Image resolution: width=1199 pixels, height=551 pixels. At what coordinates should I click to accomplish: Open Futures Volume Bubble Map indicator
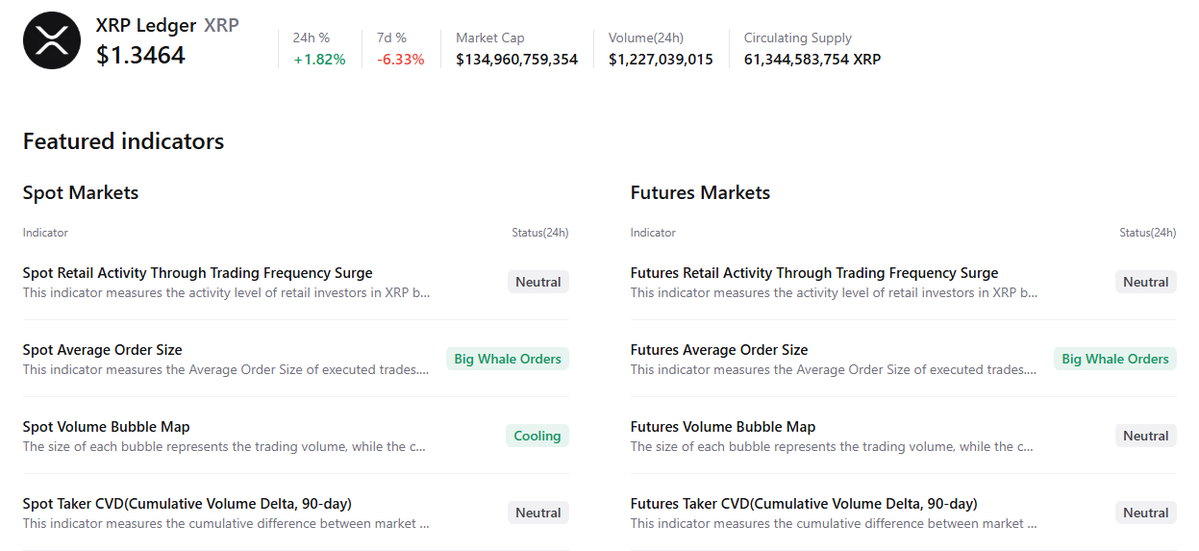[723, 427]
